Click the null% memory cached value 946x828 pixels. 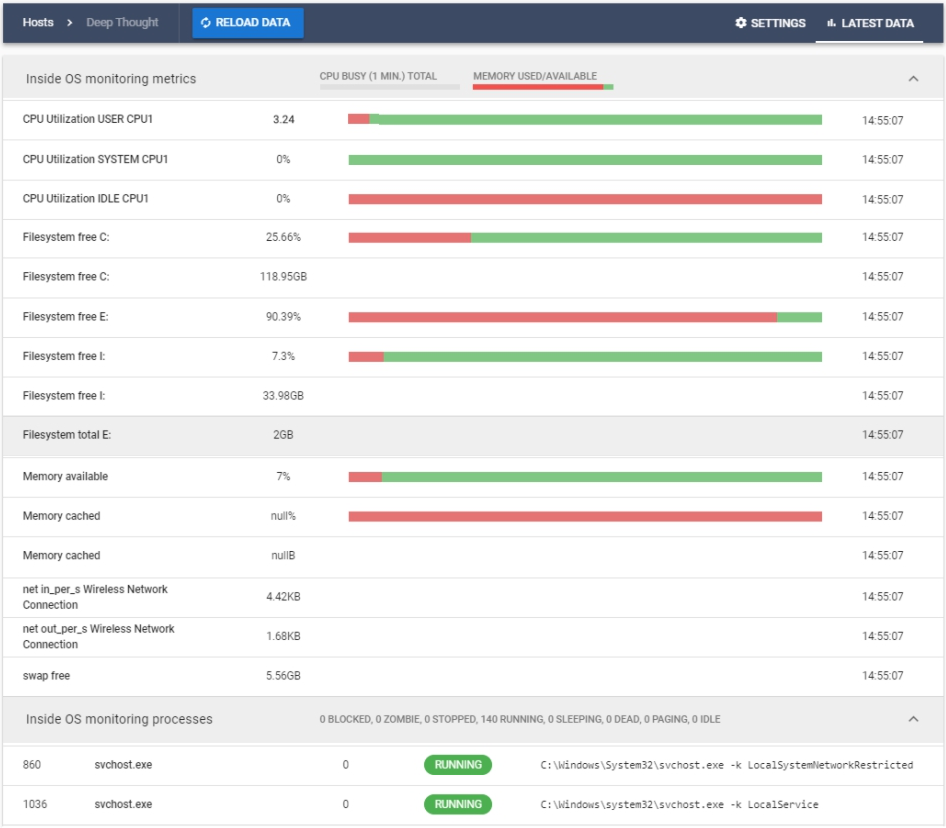click(x=283, y=516)
